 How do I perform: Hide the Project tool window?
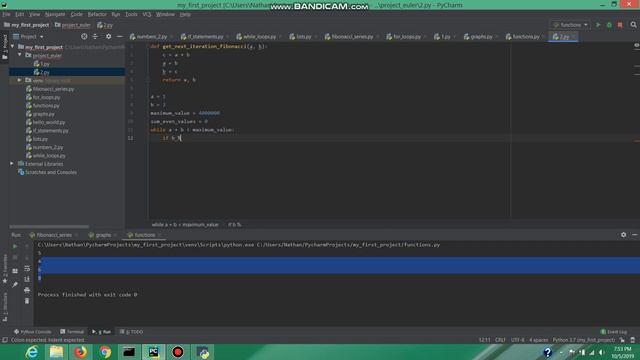click(119, 36)
